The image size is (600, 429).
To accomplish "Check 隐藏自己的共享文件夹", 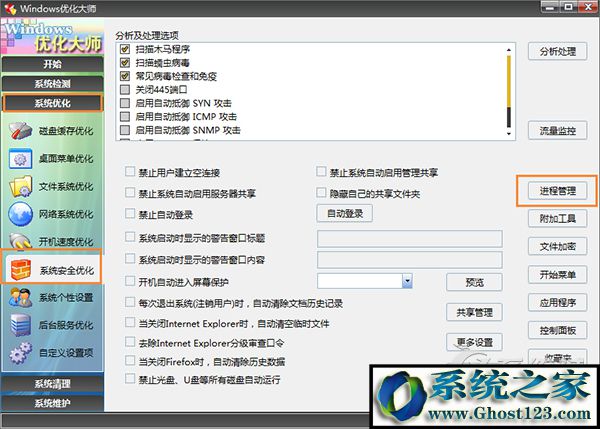I will tap(321, 192).
